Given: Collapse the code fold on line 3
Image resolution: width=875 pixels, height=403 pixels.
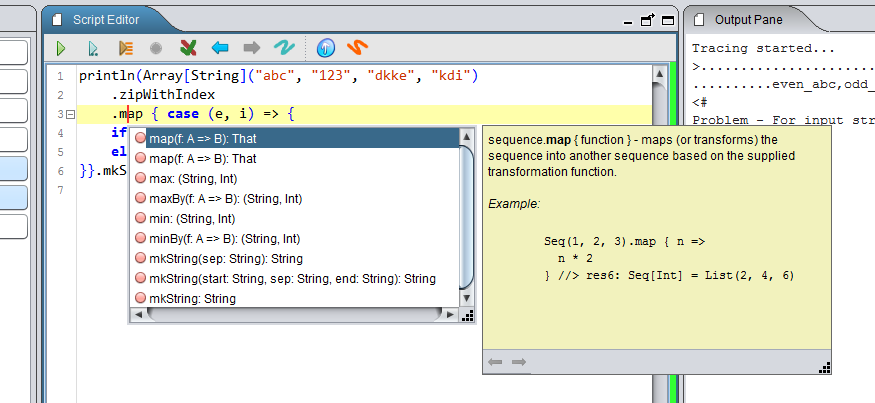Looking at the screenshot, I should point(70,114).
